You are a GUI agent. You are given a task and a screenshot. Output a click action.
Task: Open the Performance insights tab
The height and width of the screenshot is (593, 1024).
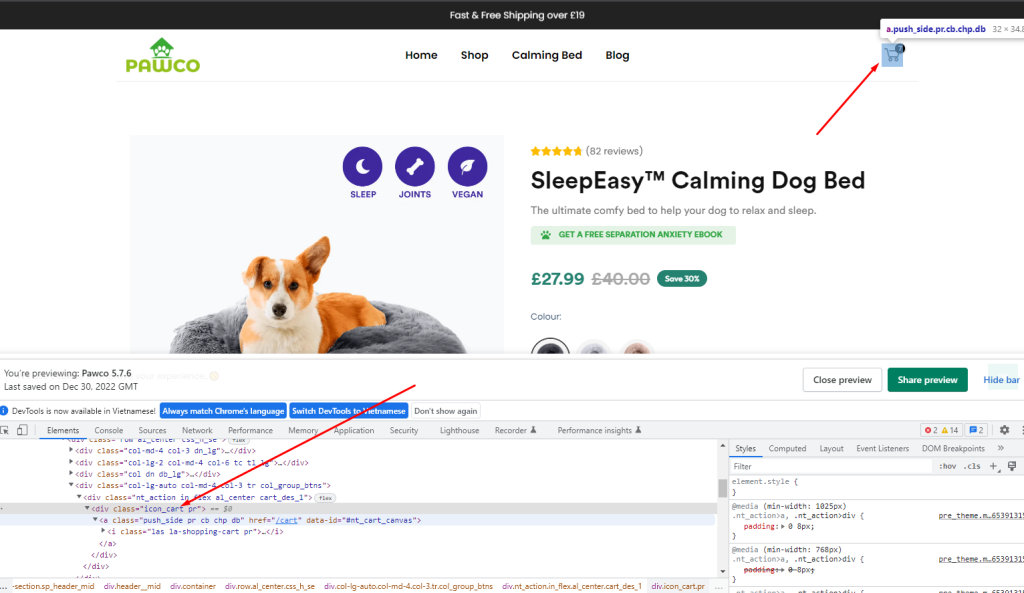coord(600,430)
